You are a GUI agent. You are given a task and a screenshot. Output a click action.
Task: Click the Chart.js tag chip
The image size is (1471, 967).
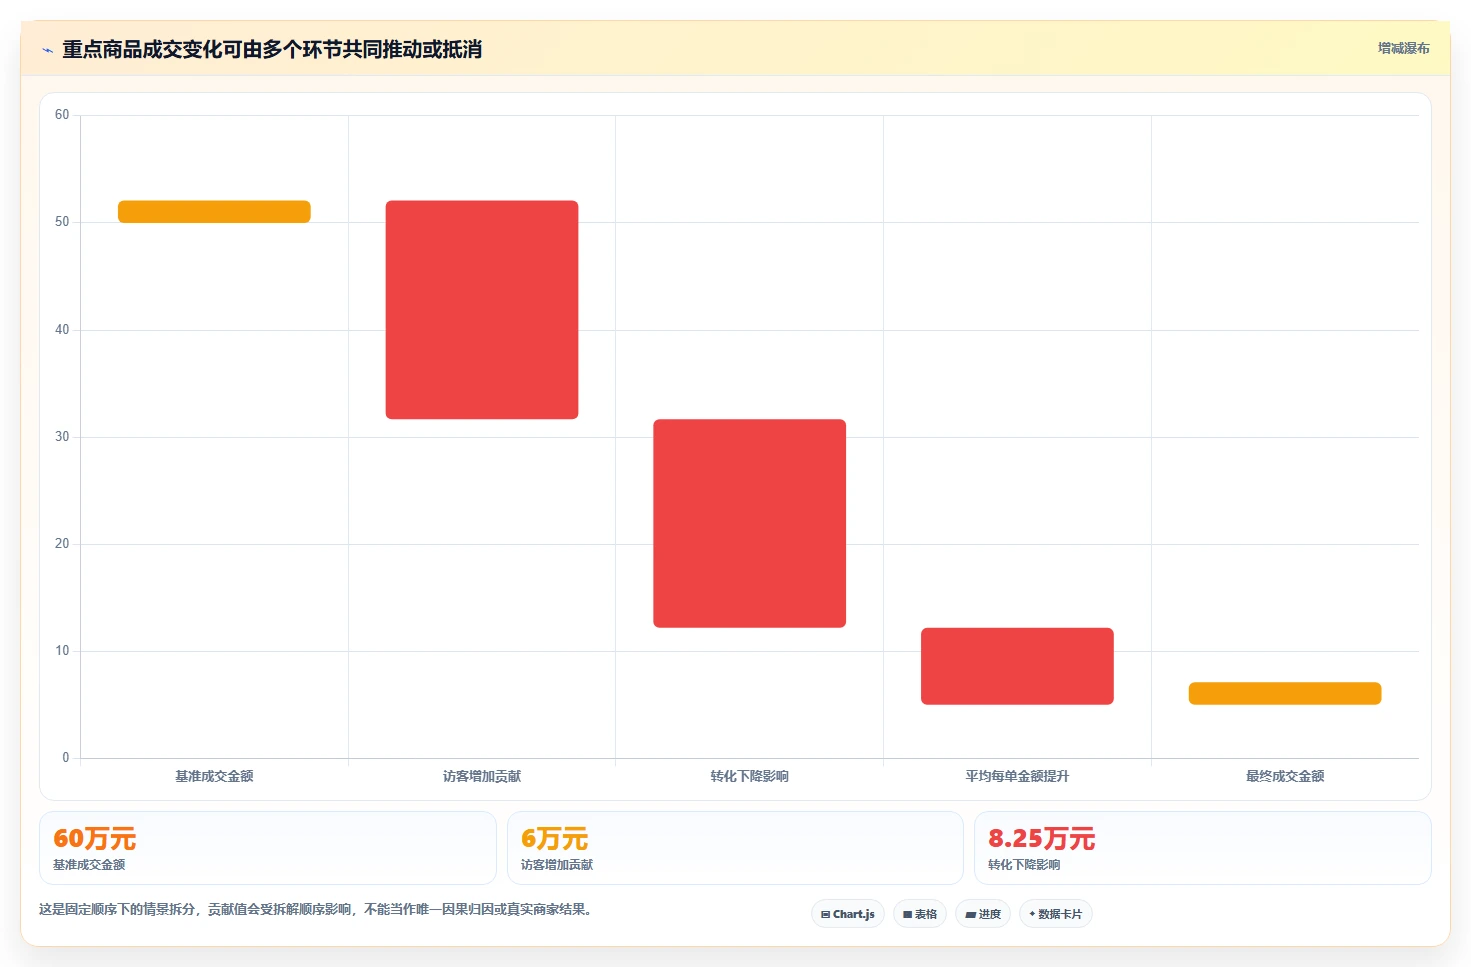(x=847, y=914)
